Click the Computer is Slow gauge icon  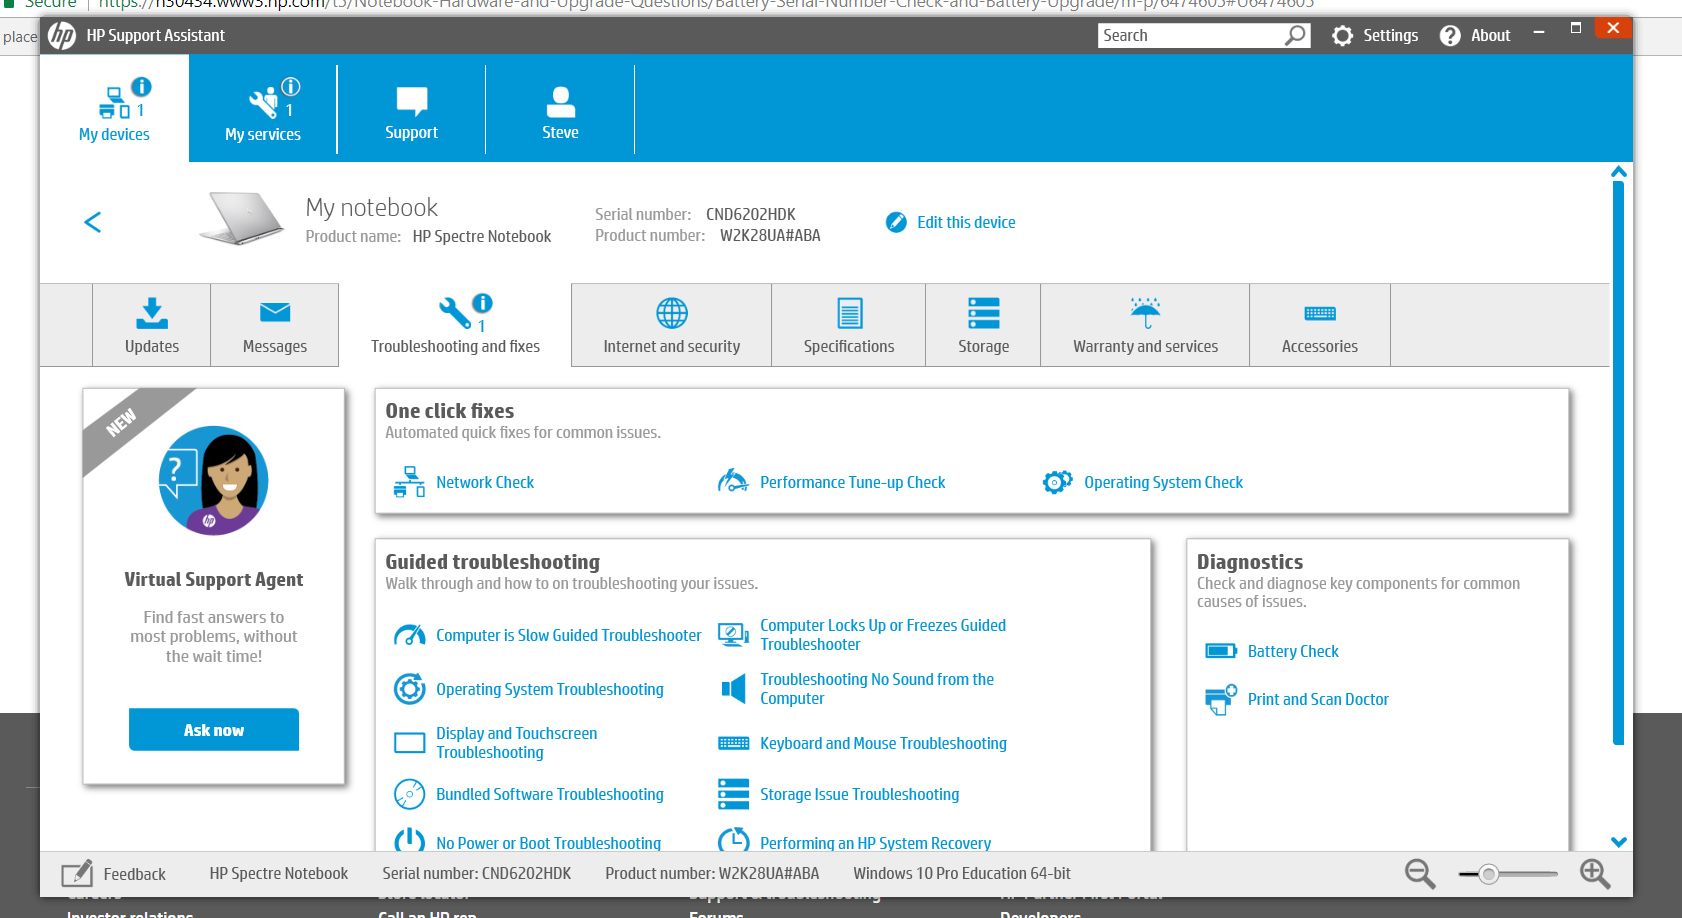tap(409, 635)
